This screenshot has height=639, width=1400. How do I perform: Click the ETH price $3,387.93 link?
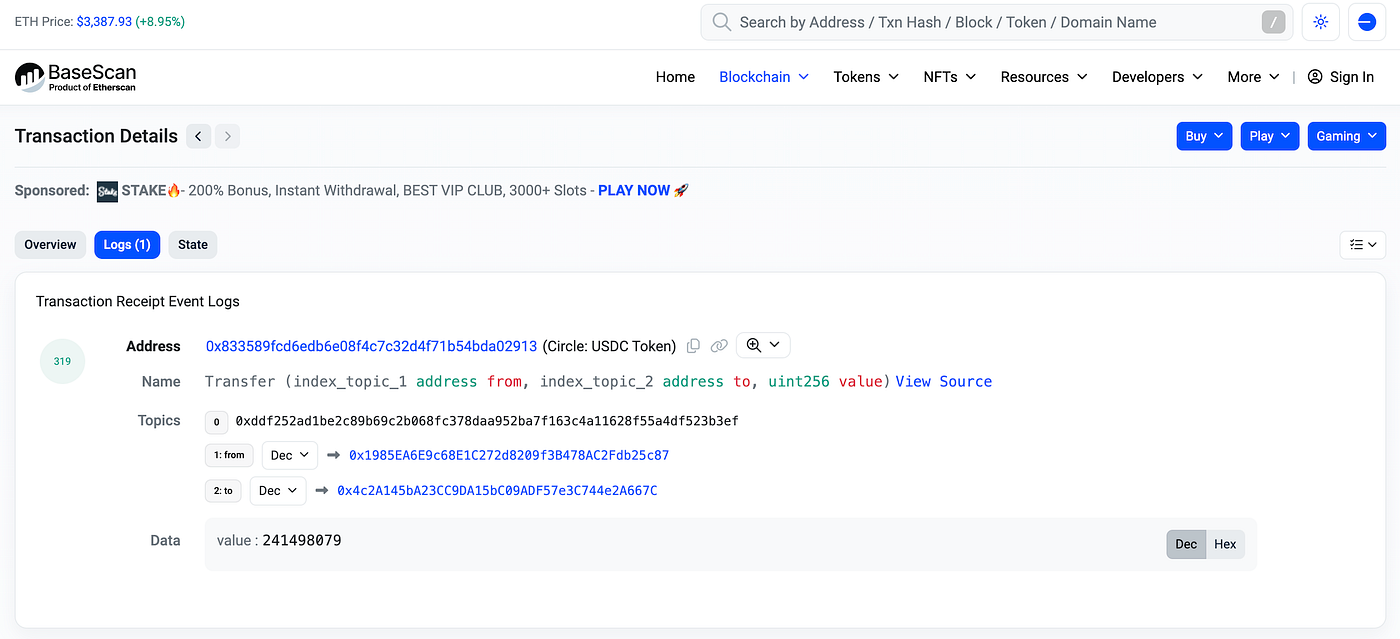[104, 21]
